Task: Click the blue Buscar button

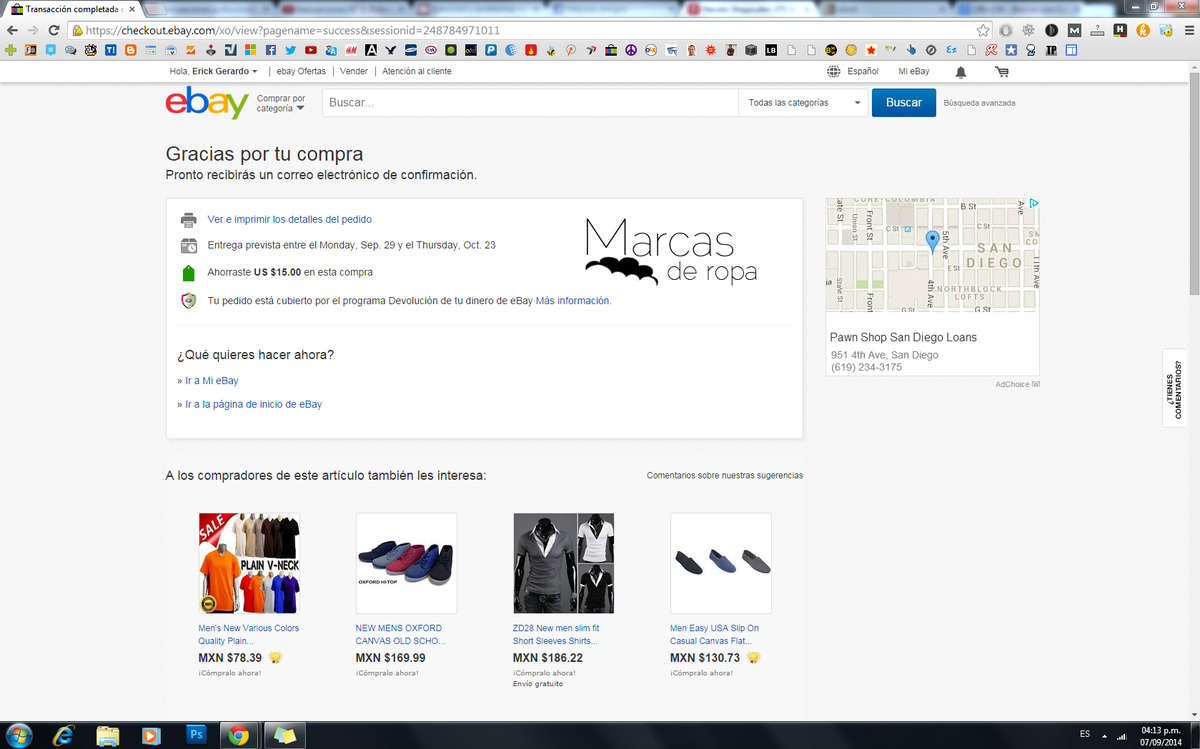Action: [904, 102]
